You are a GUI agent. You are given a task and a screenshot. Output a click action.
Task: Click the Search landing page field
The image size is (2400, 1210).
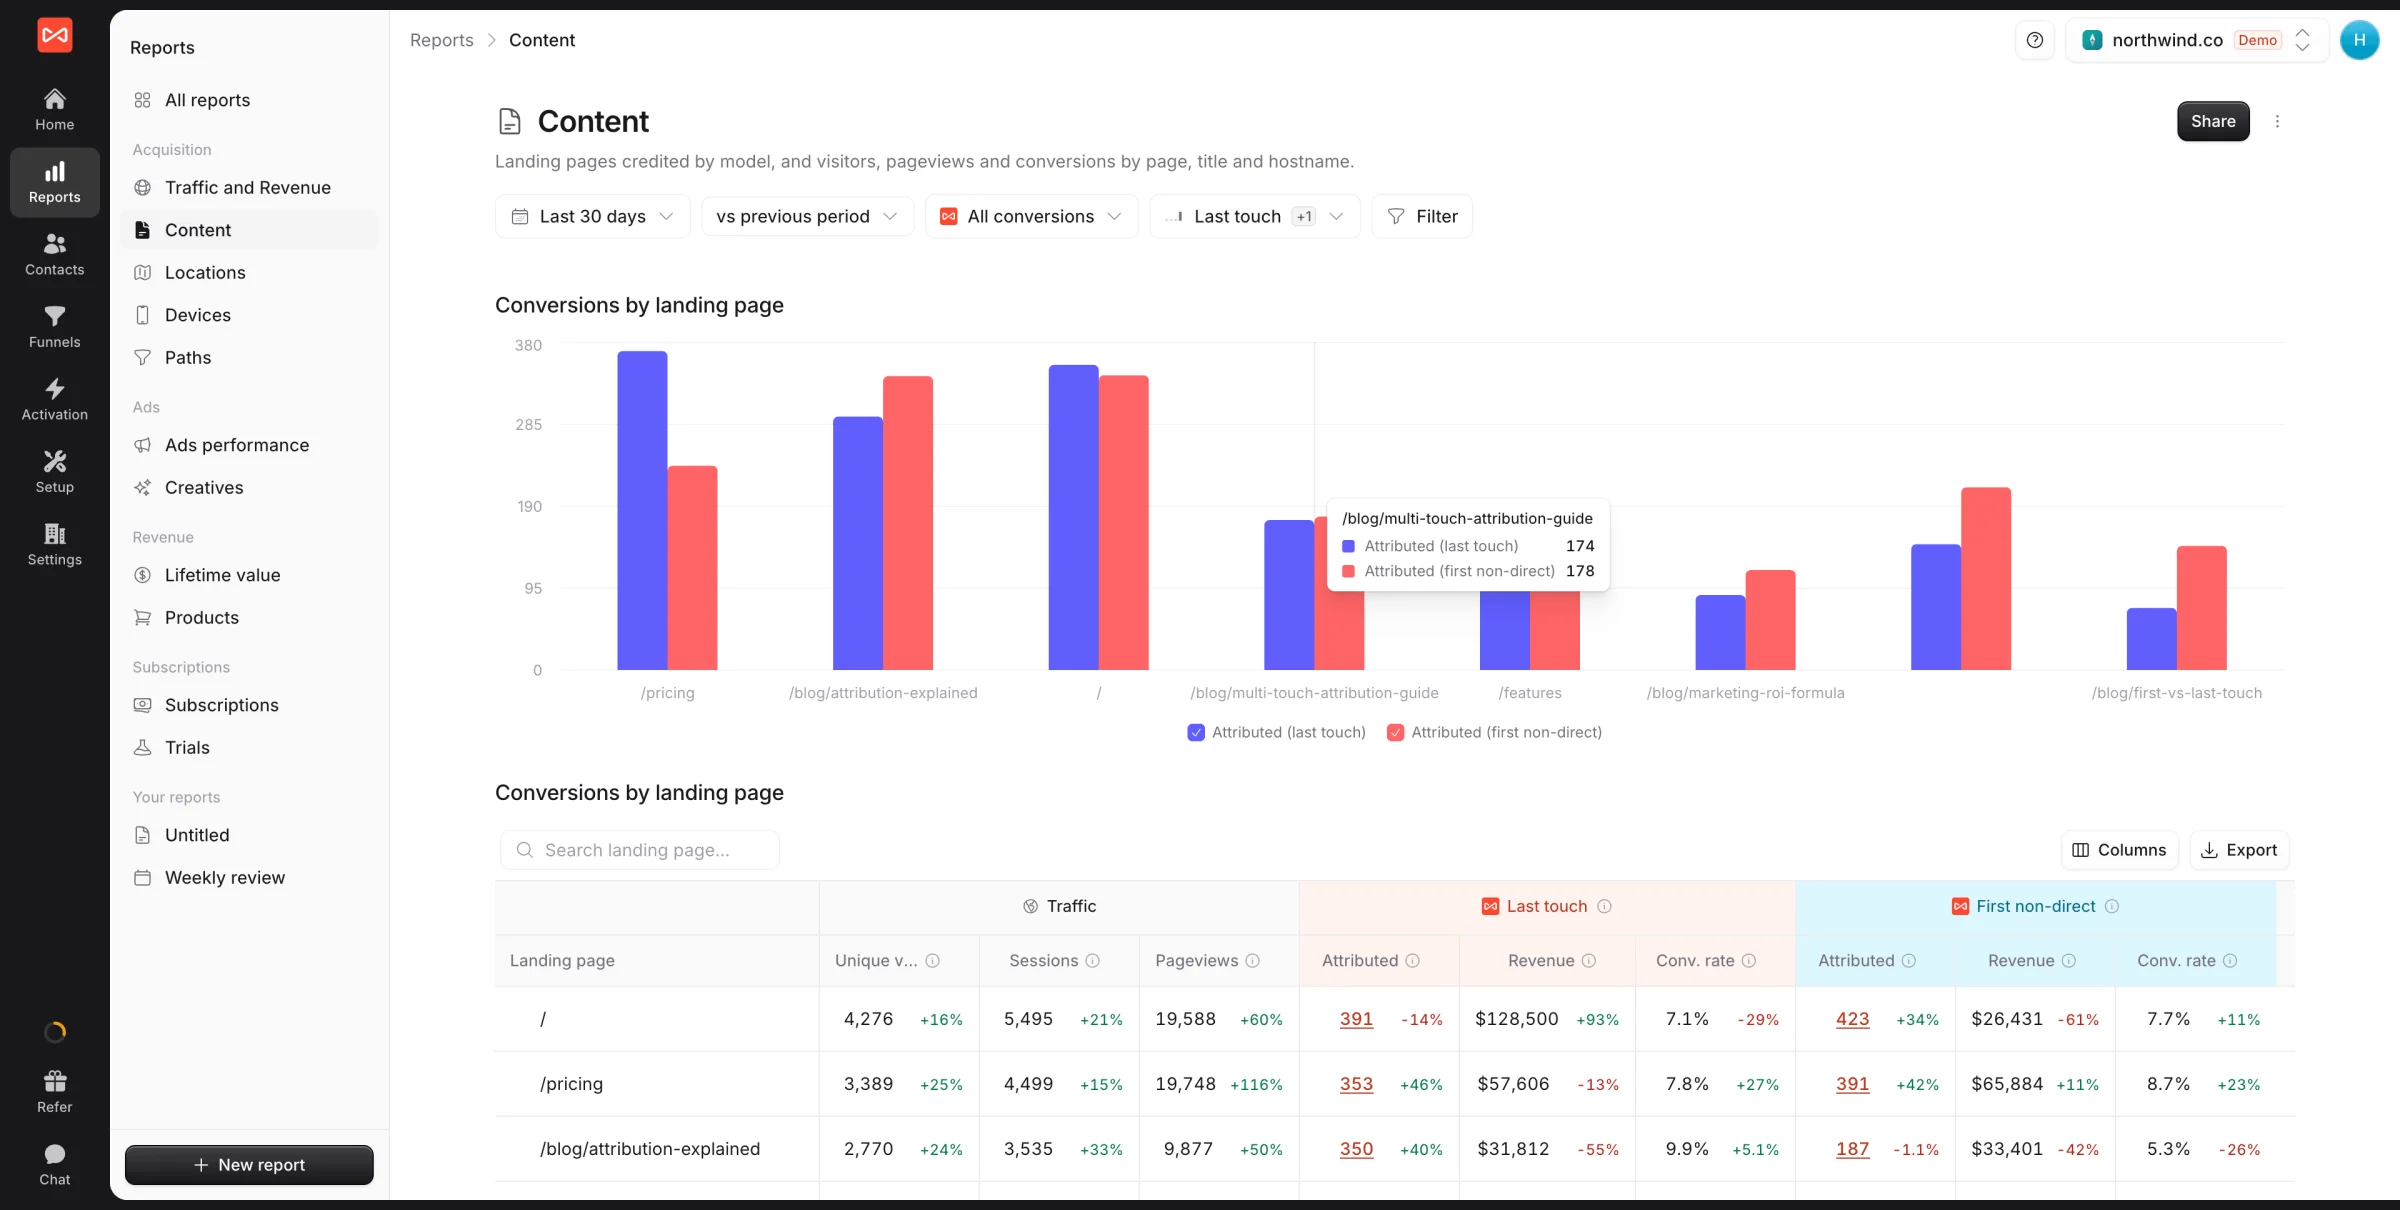coord(639,850)
